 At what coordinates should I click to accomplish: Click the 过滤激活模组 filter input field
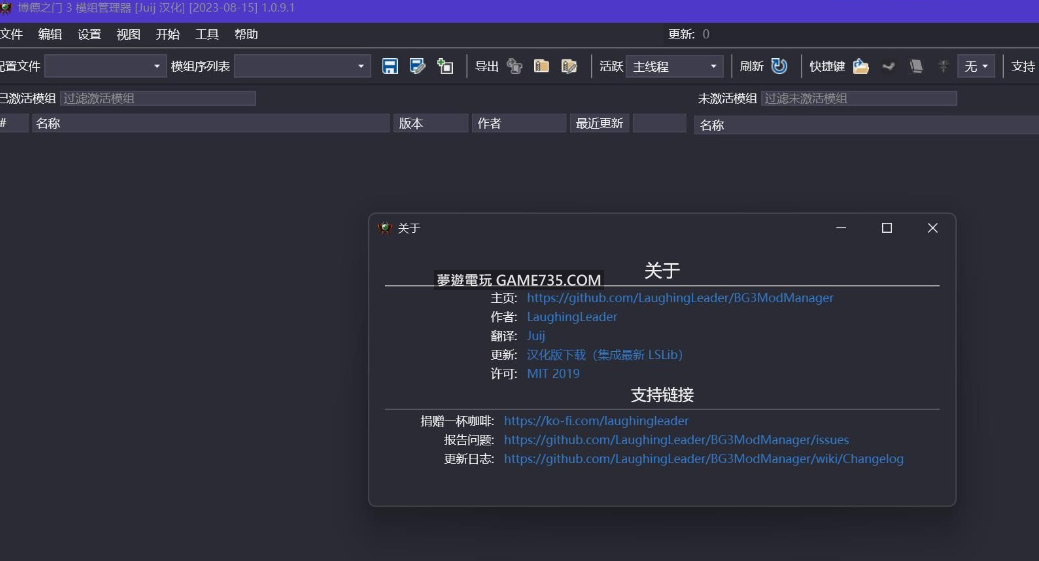[x=157, y=98]
